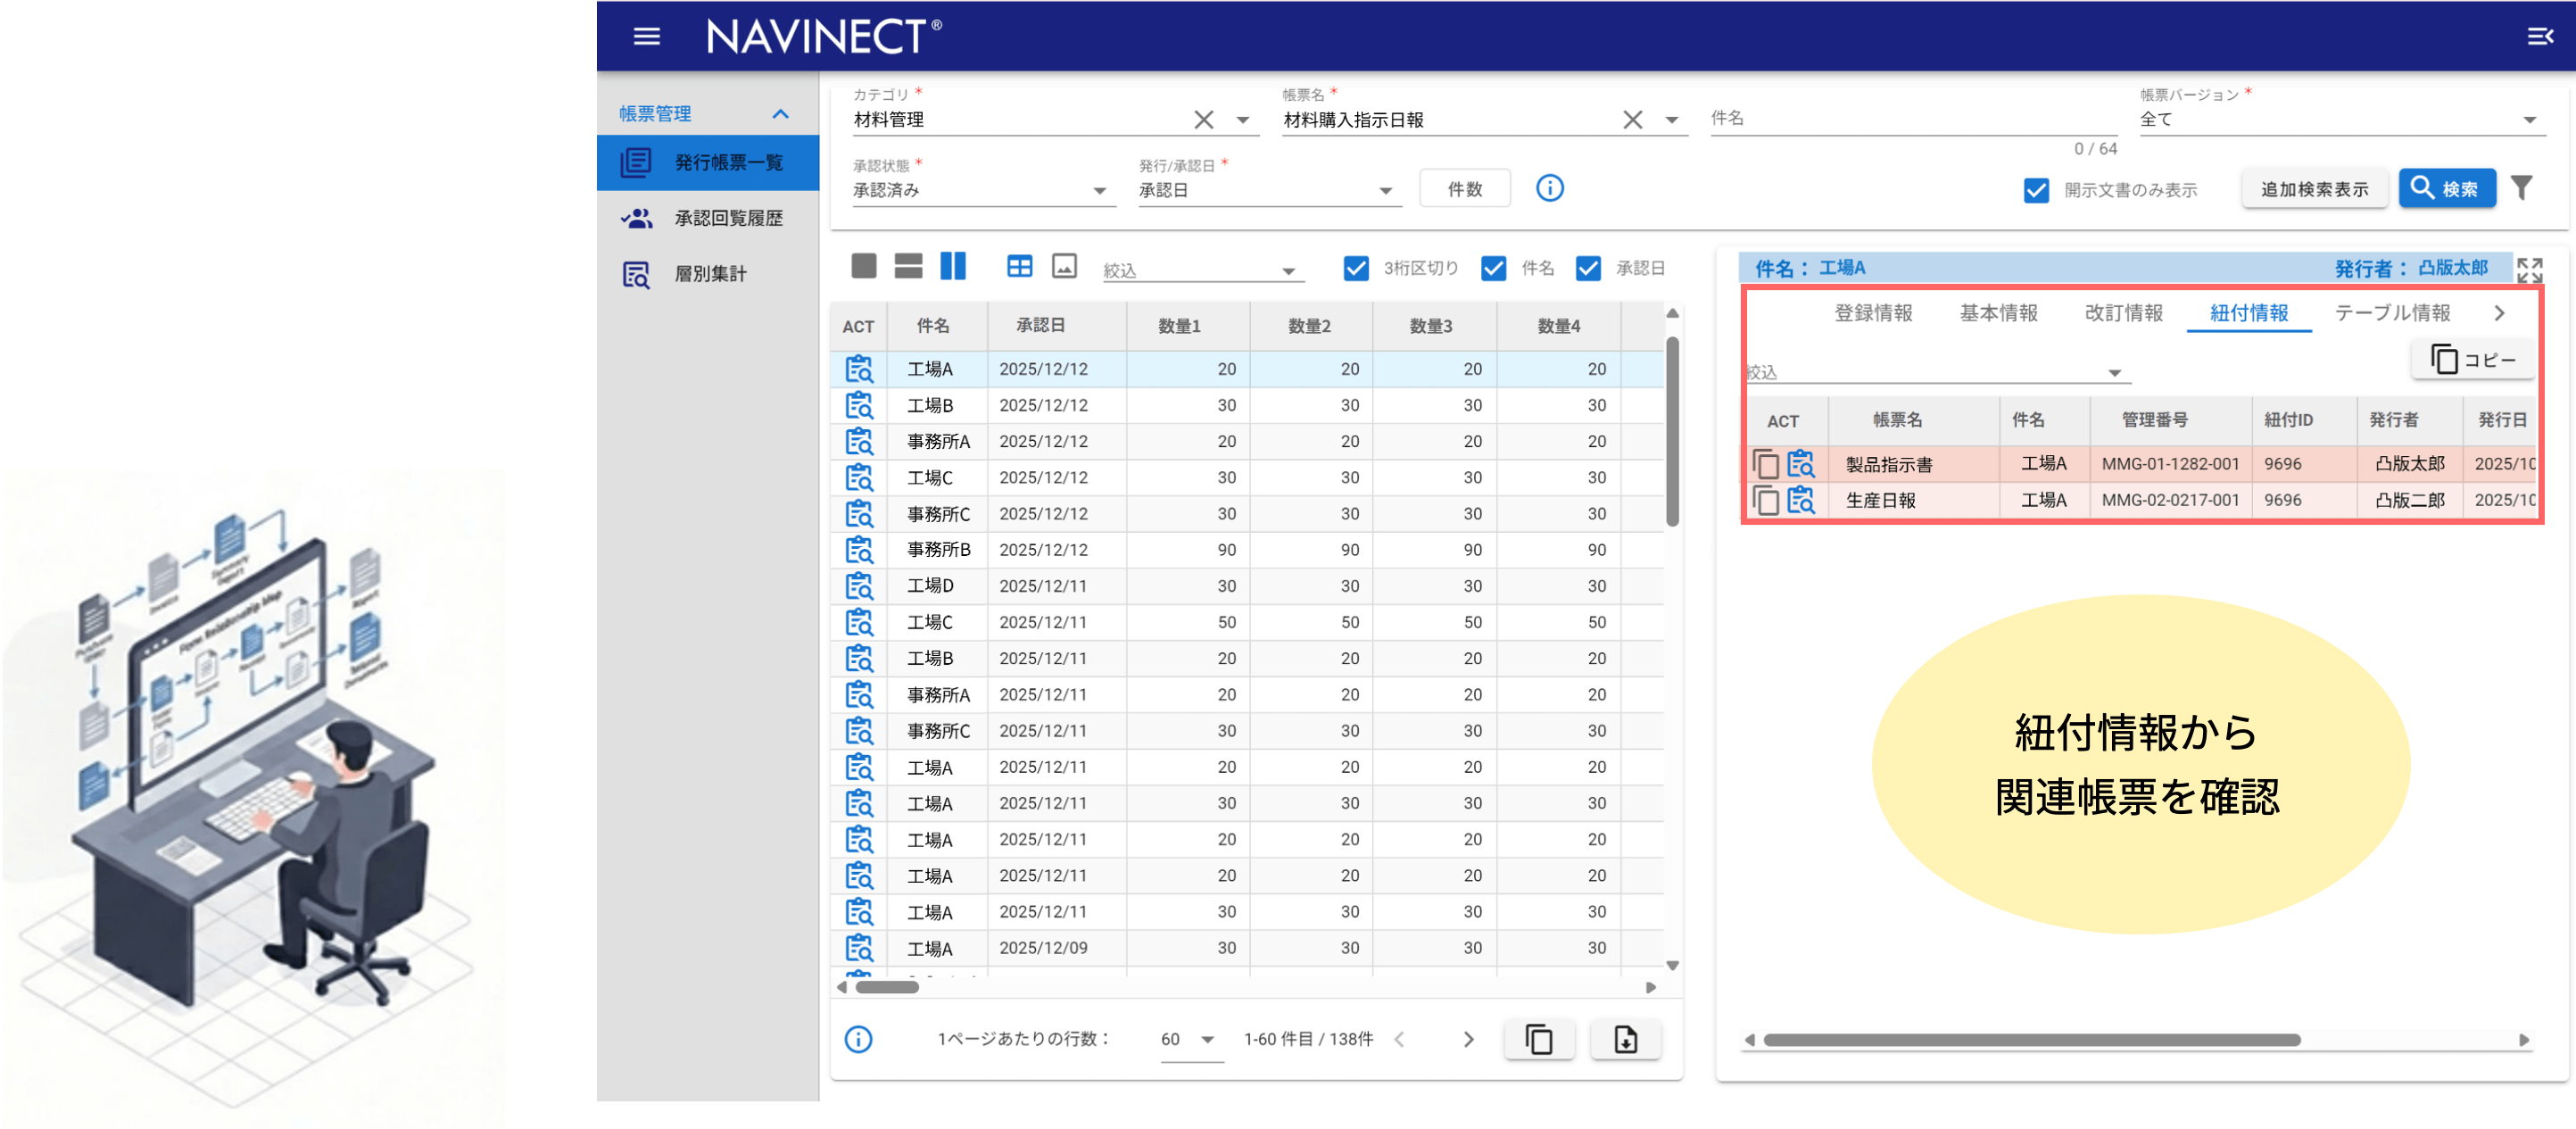Open detail icon for 製品指示書 row

[1800, 464]
